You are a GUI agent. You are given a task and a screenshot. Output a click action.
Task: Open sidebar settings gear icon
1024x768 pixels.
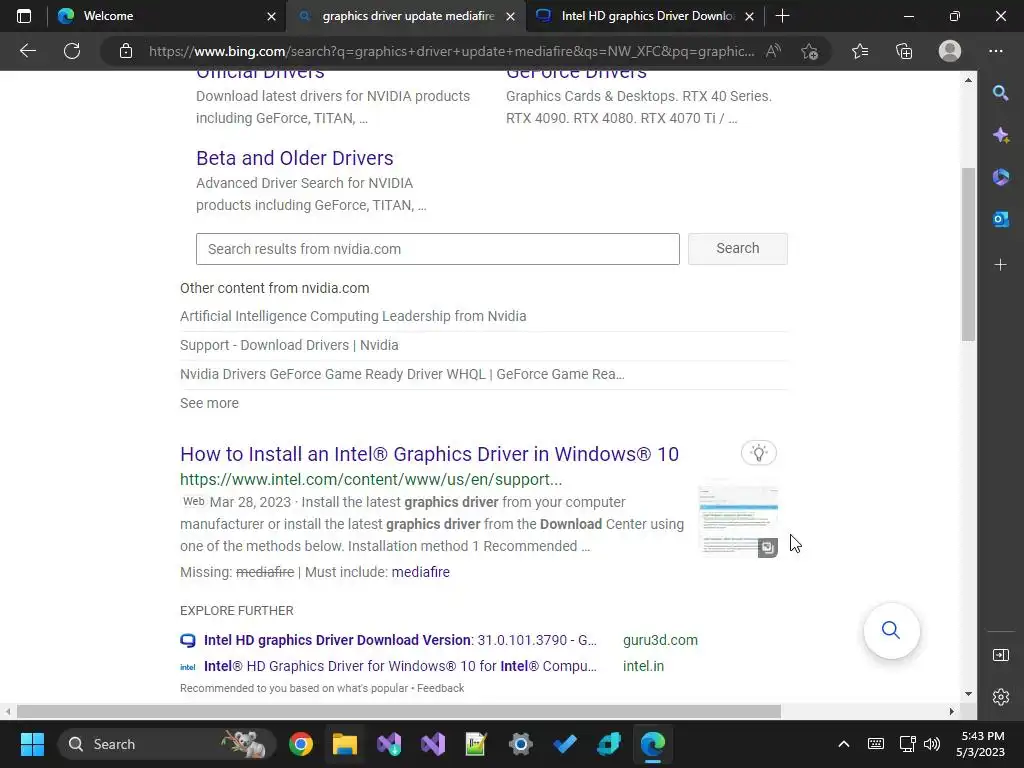point(1000,697)
